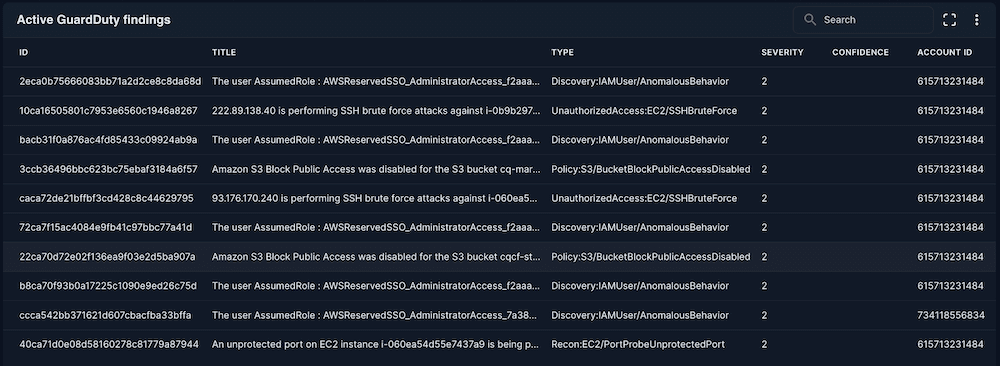Sort by the ACCOUNT ID column header

point(945,52)
